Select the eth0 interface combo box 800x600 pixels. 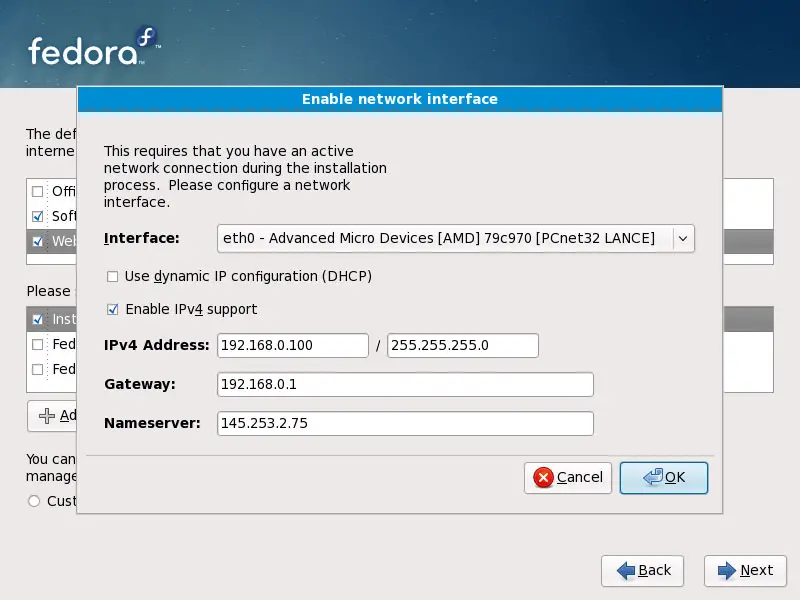[455, 238]
